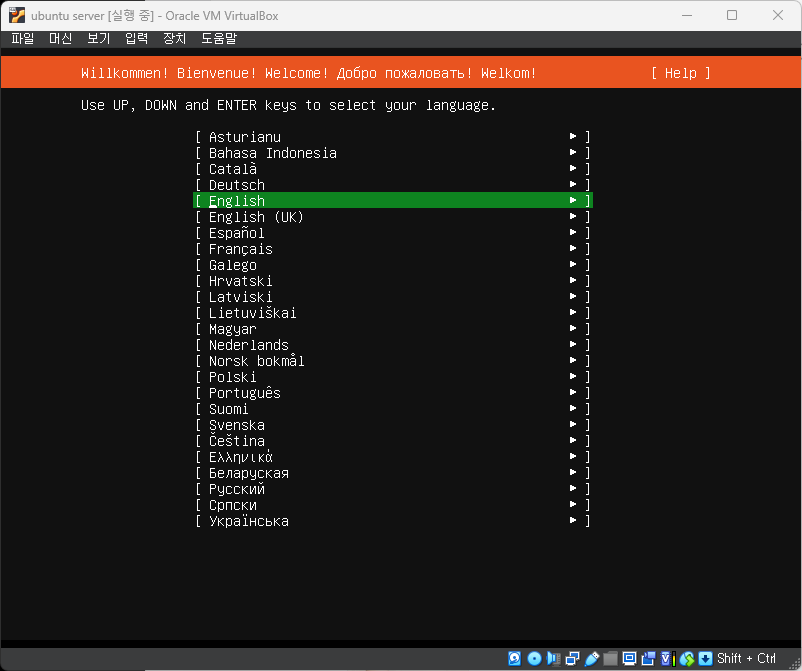Select Magyar language entry
Screen dimensions: 802x671
(x=393, y=329)
